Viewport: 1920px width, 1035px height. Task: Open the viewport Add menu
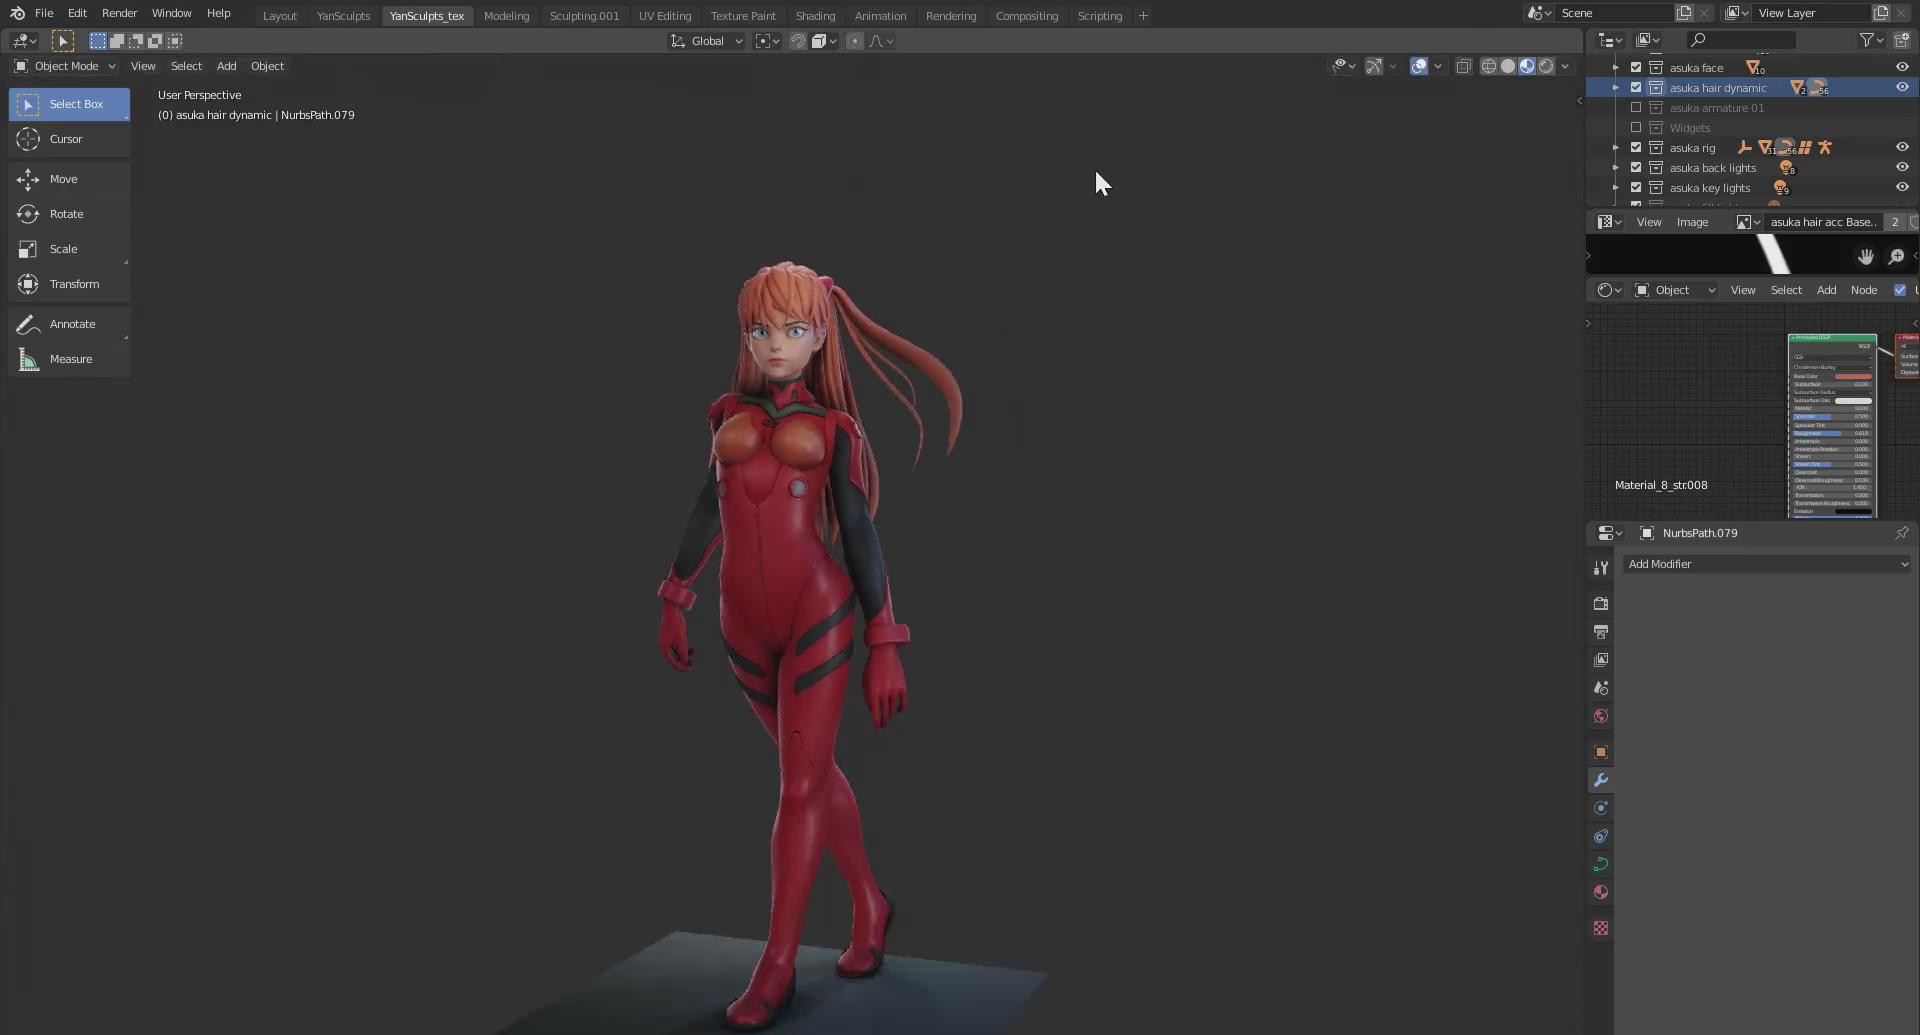[227, 66]
